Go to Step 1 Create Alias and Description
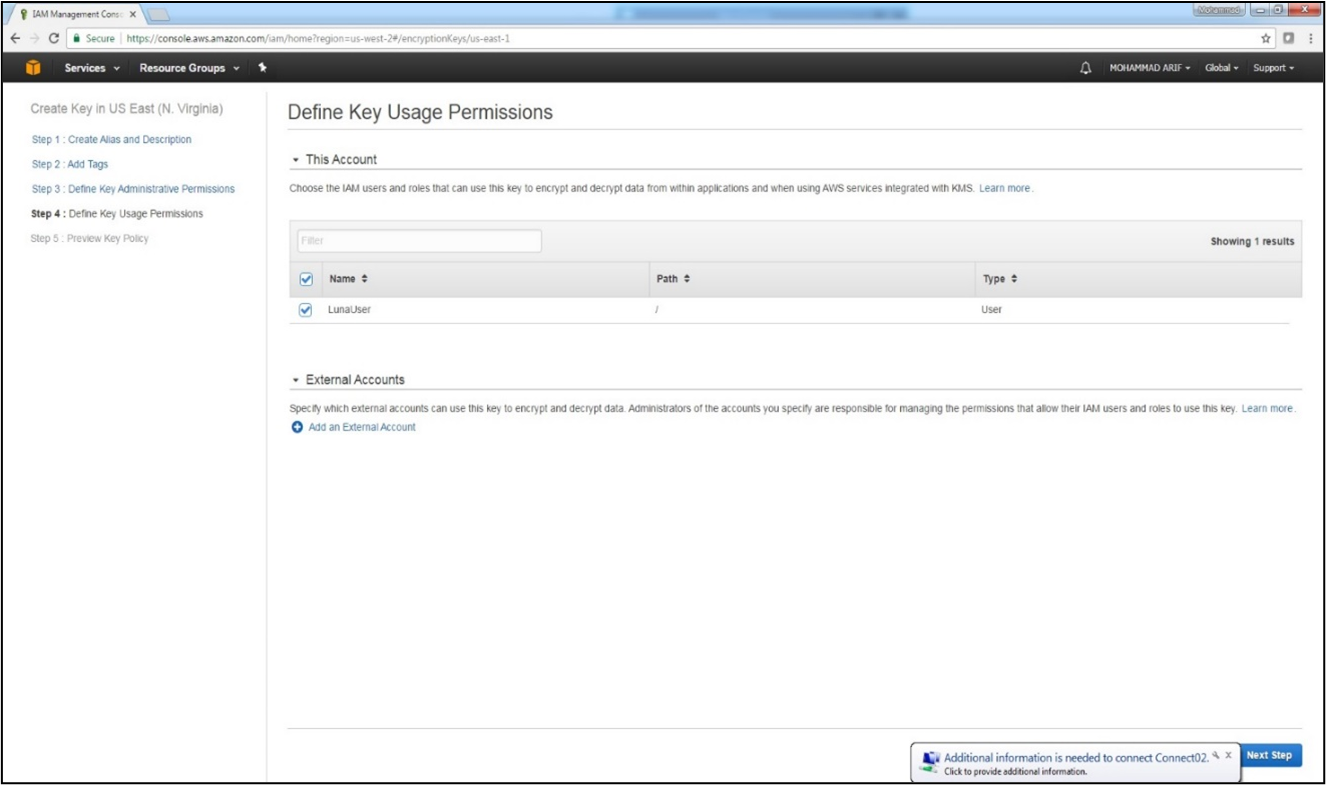The image size is (1326, 785). 111,140
